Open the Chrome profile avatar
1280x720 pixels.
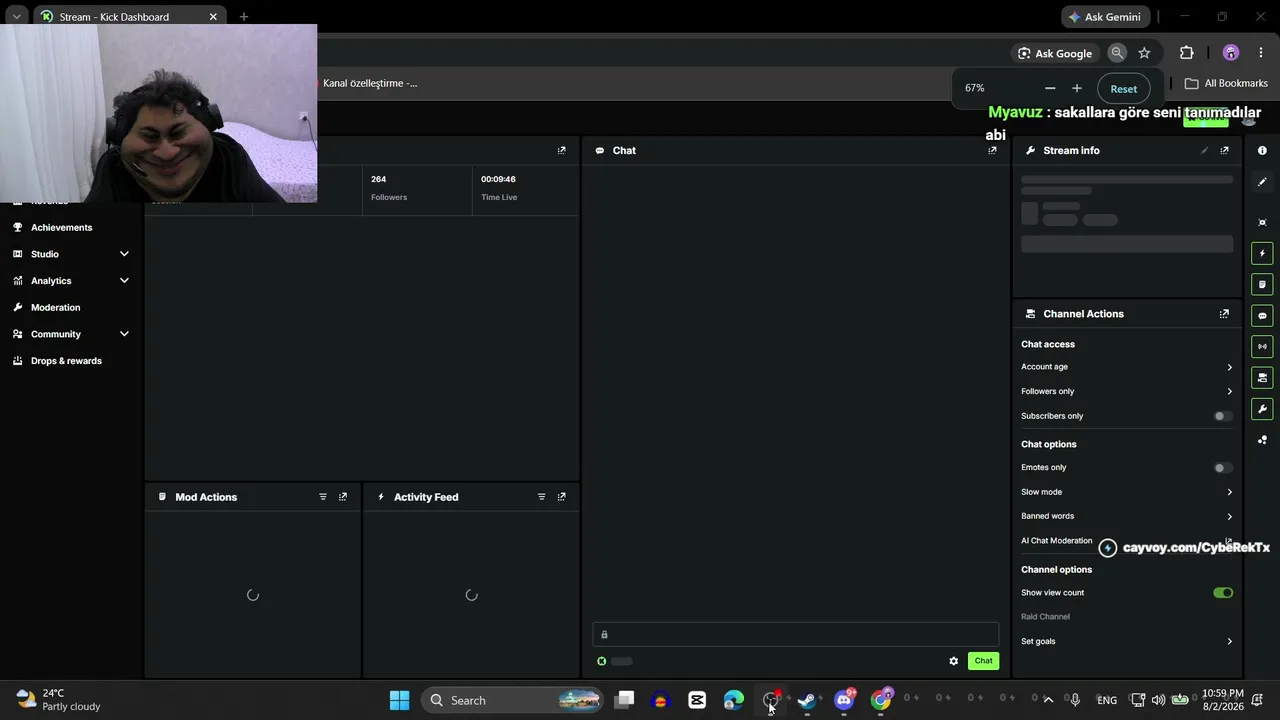[x=1231, y=53]
